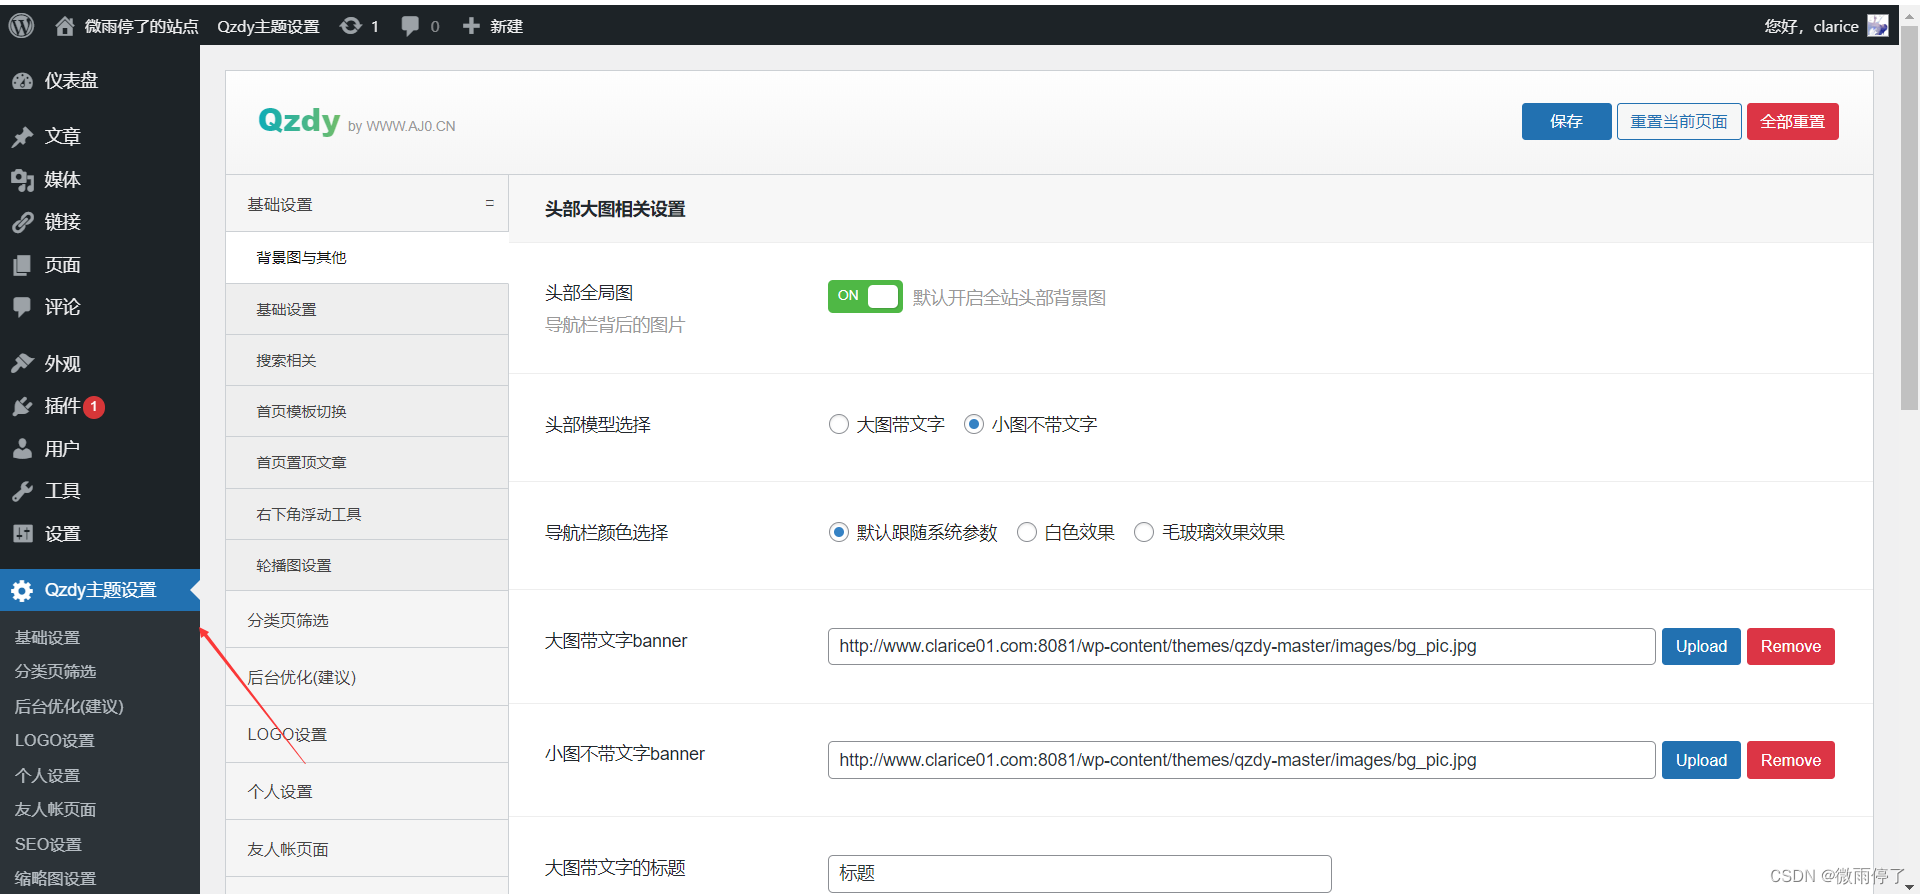Collapse the 基础设置 section header
The image size is (1920, 894).
(x=367, y=204)
